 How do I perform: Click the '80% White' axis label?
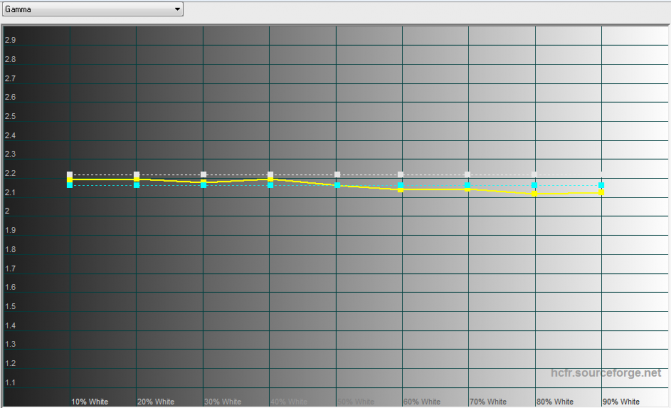[x=555, y=402]
